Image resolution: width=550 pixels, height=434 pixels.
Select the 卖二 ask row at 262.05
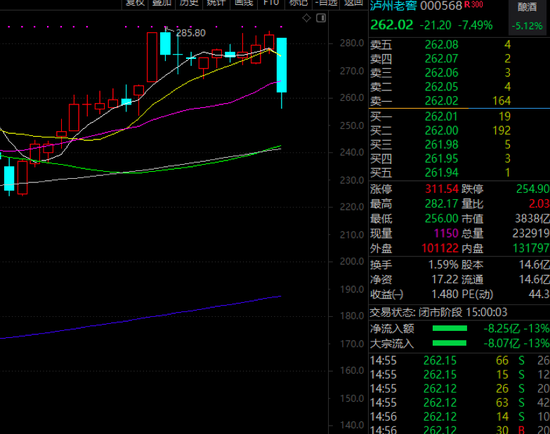pos(460,87)
